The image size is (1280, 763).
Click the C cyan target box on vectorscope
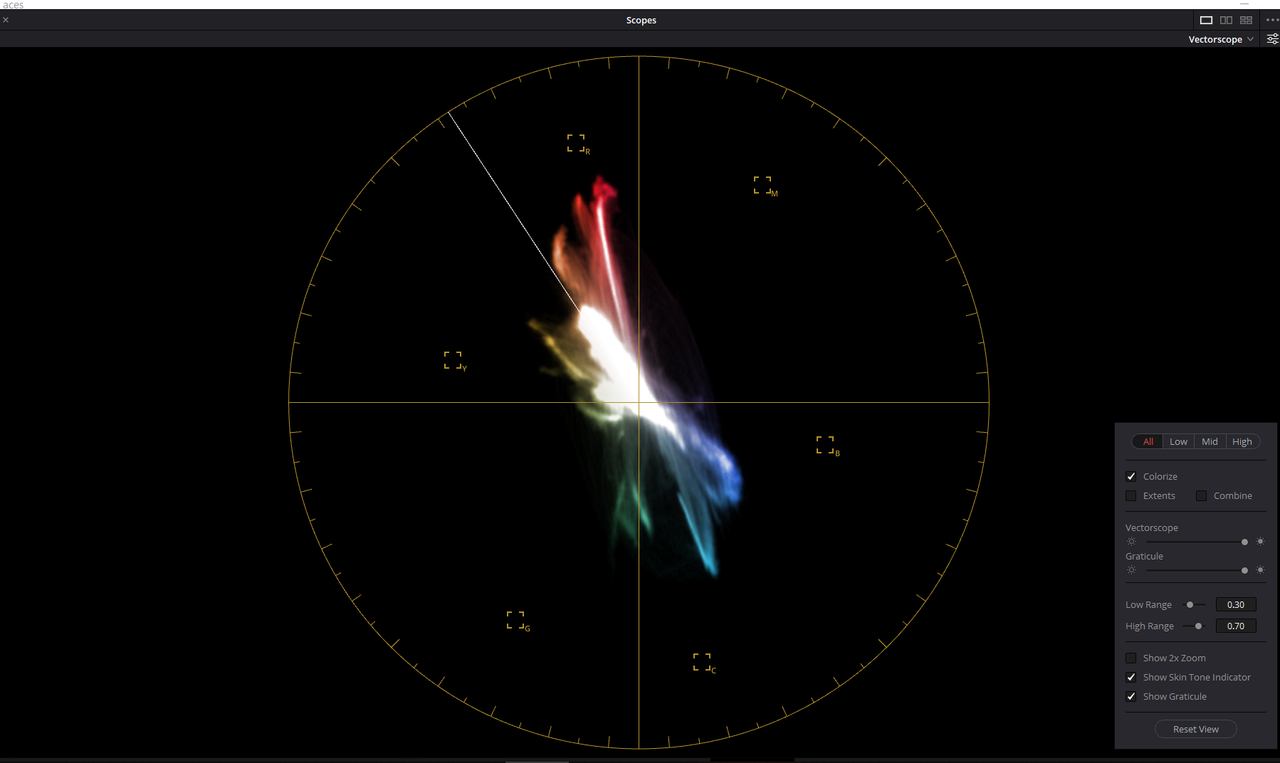point(702,662)
